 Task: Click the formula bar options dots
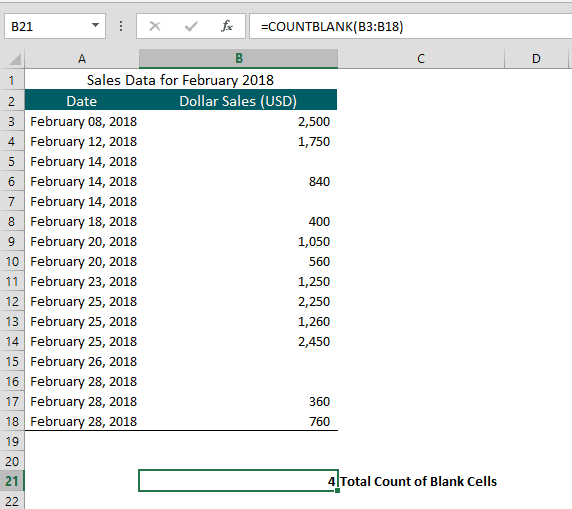coord(121,26)
